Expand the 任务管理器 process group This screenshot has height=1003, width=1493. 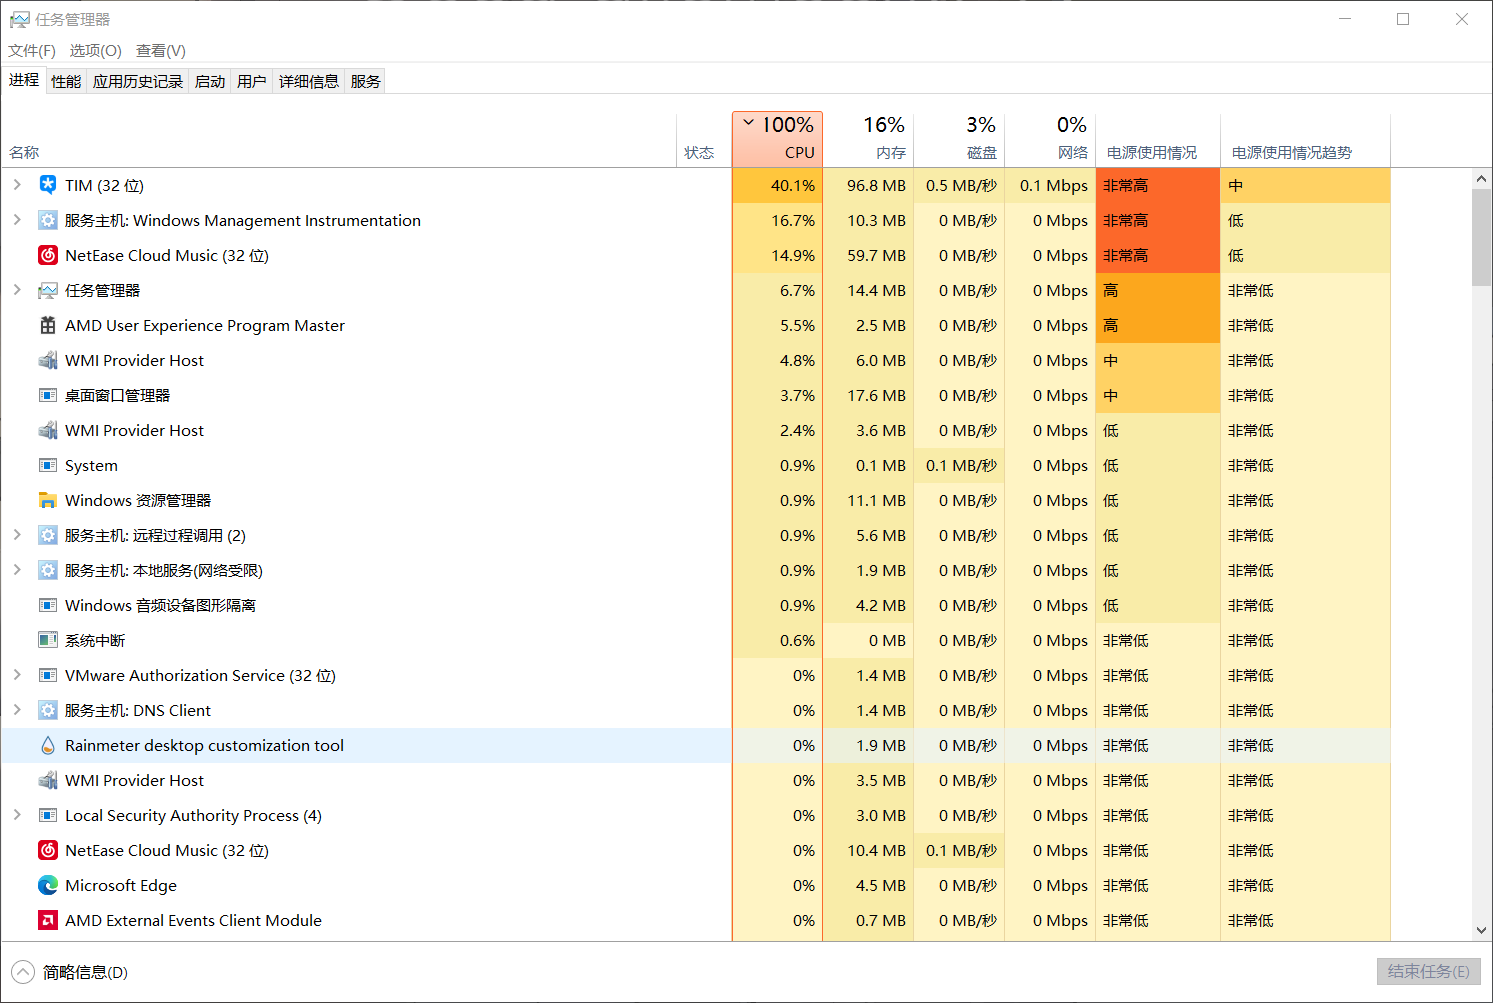coord(17,290)
